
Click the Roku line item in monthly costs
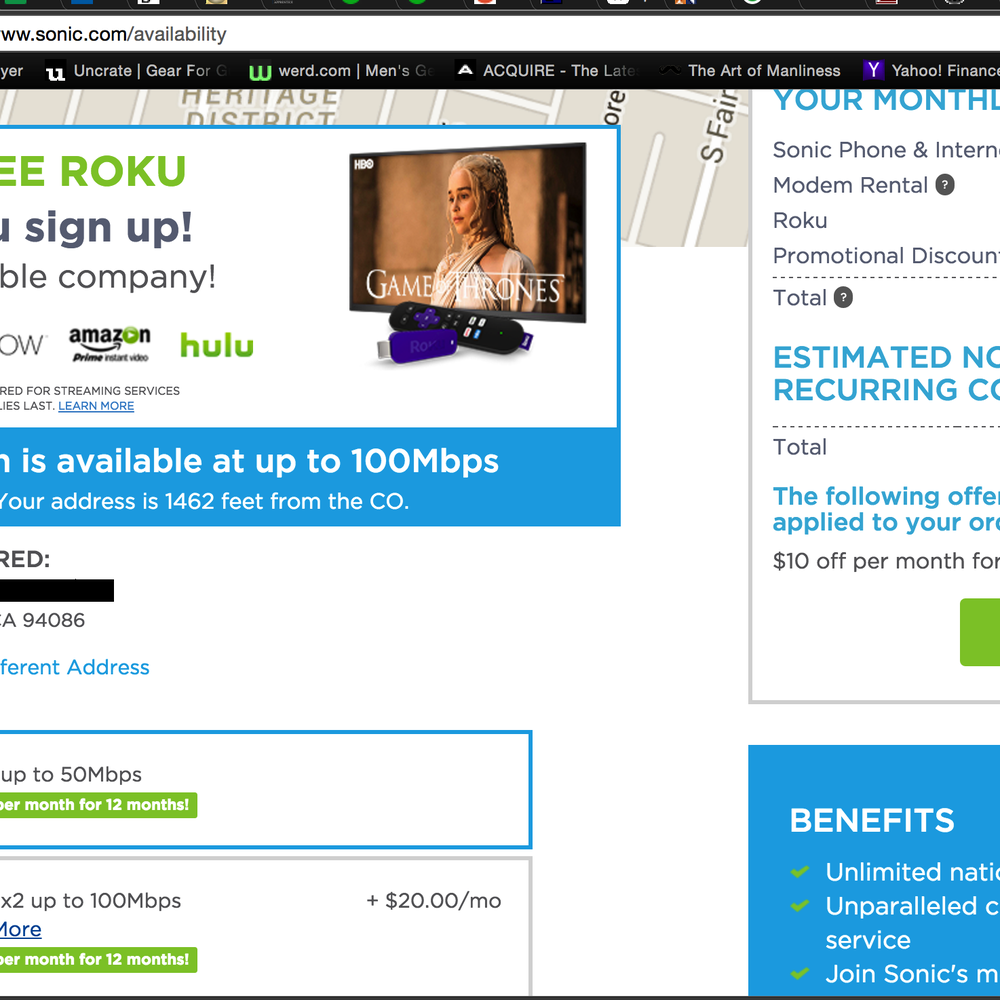tap(800, 221)
